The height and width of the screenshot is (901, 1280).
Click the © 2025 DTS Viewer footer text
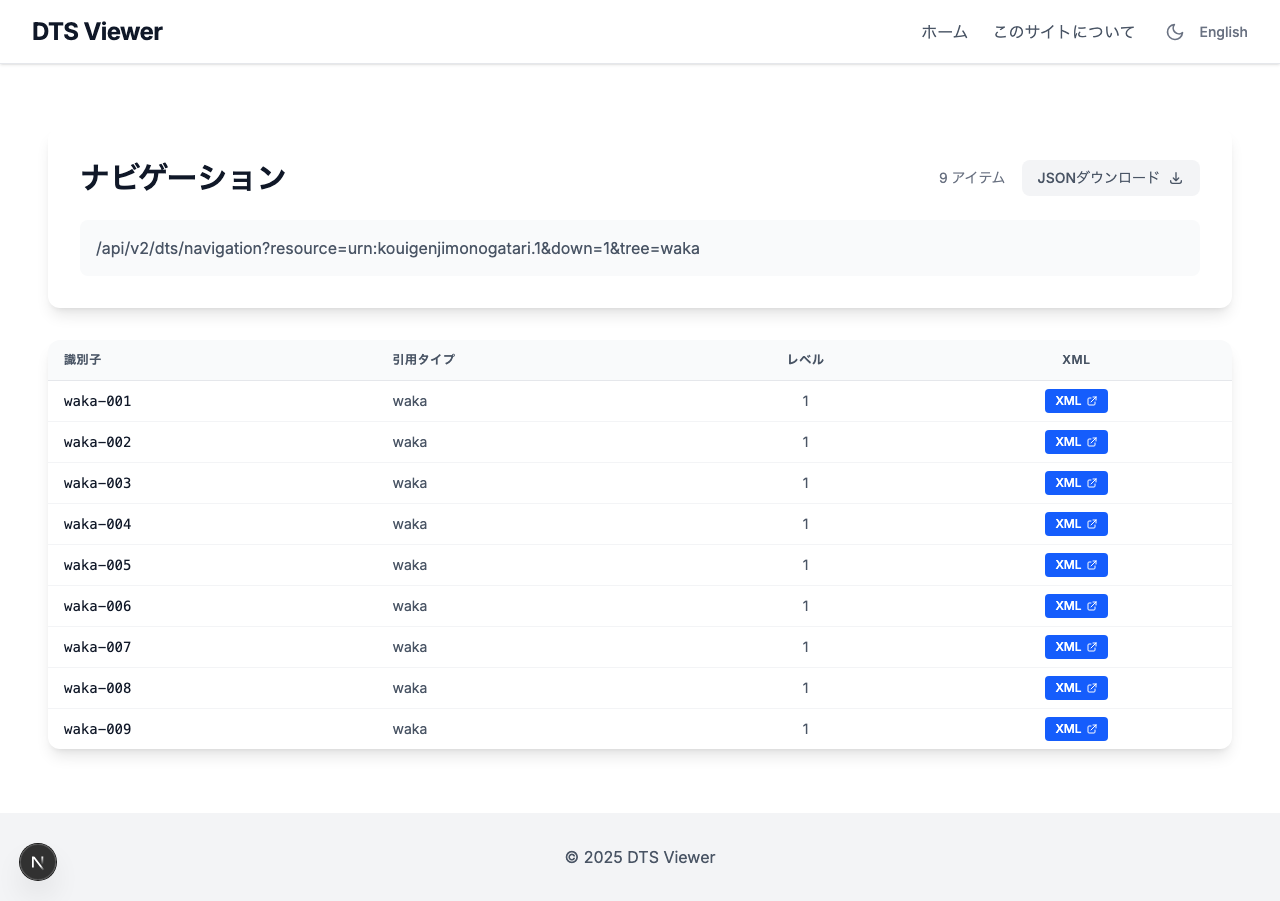(640, 857)
